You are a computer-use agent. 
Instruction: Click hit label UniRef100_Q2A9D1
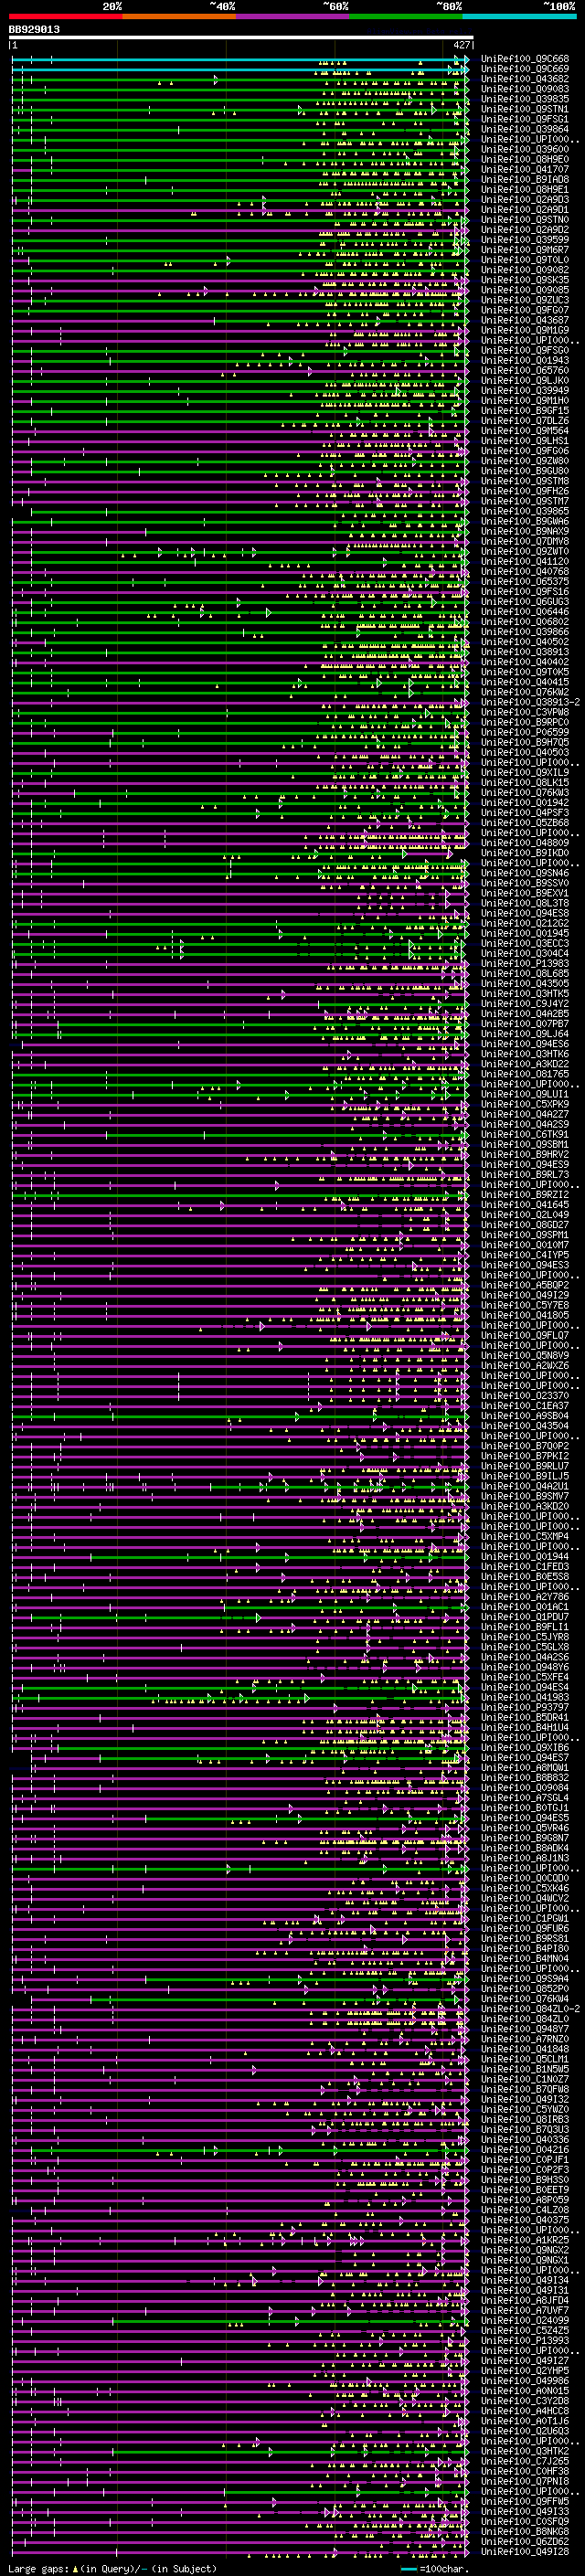tap(525, 209)
